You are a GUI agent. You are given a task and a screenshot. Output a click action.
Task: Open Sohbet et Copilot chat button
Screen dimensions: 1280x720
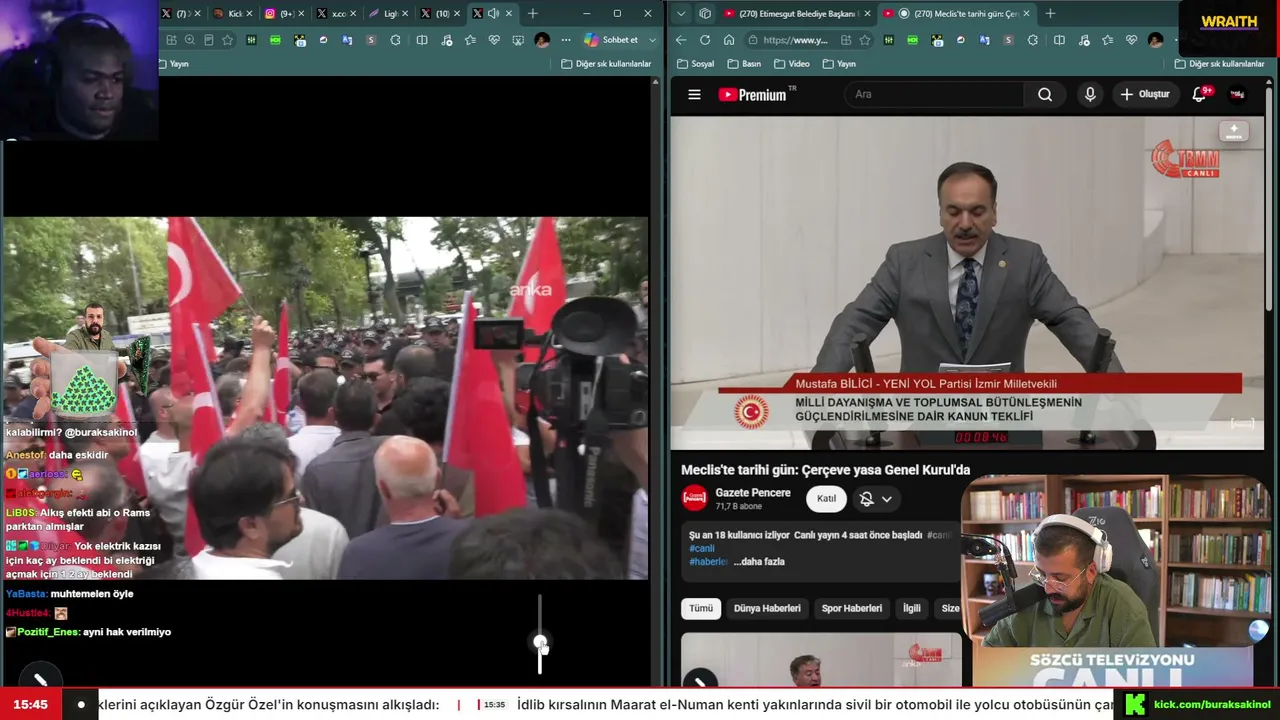[x=612, y=40]
